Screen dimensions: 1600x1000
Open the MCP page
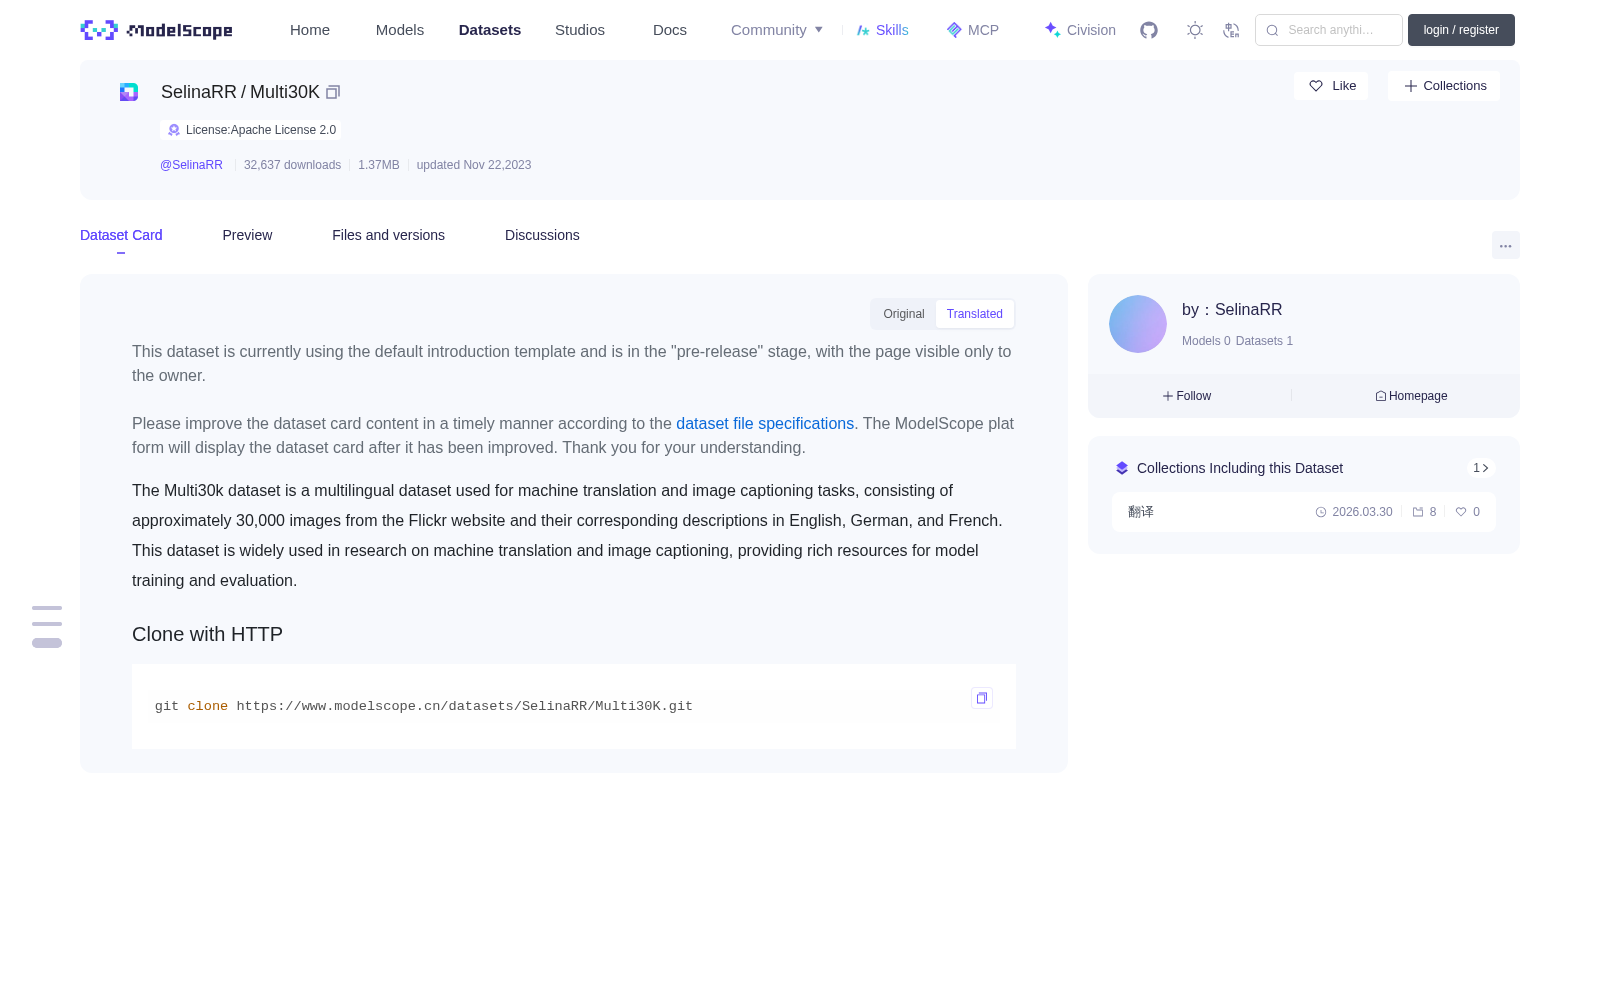[973, 30]
